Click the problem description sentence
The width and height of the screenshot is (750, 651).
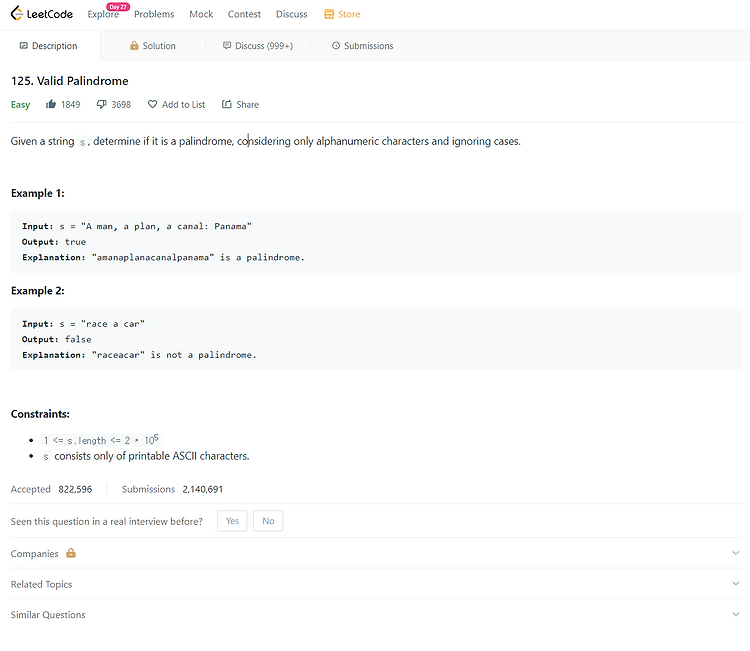coord(265,141)
